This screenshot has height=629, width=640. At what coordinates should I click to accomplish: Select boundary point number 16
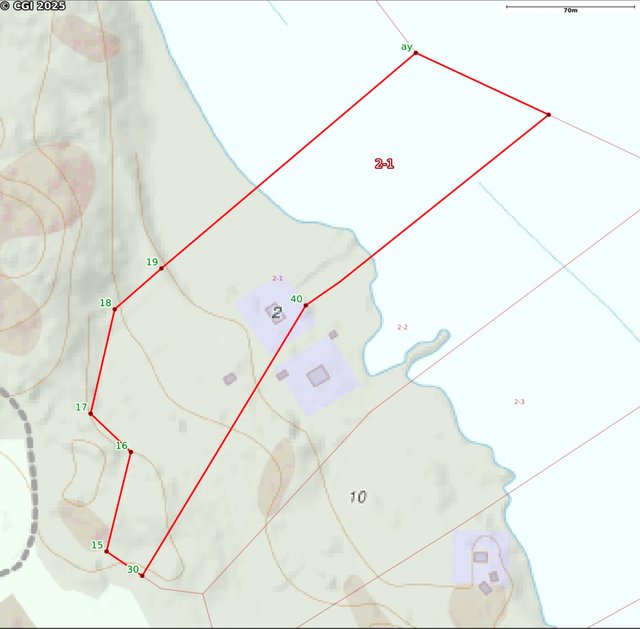[x=130, y=451]
